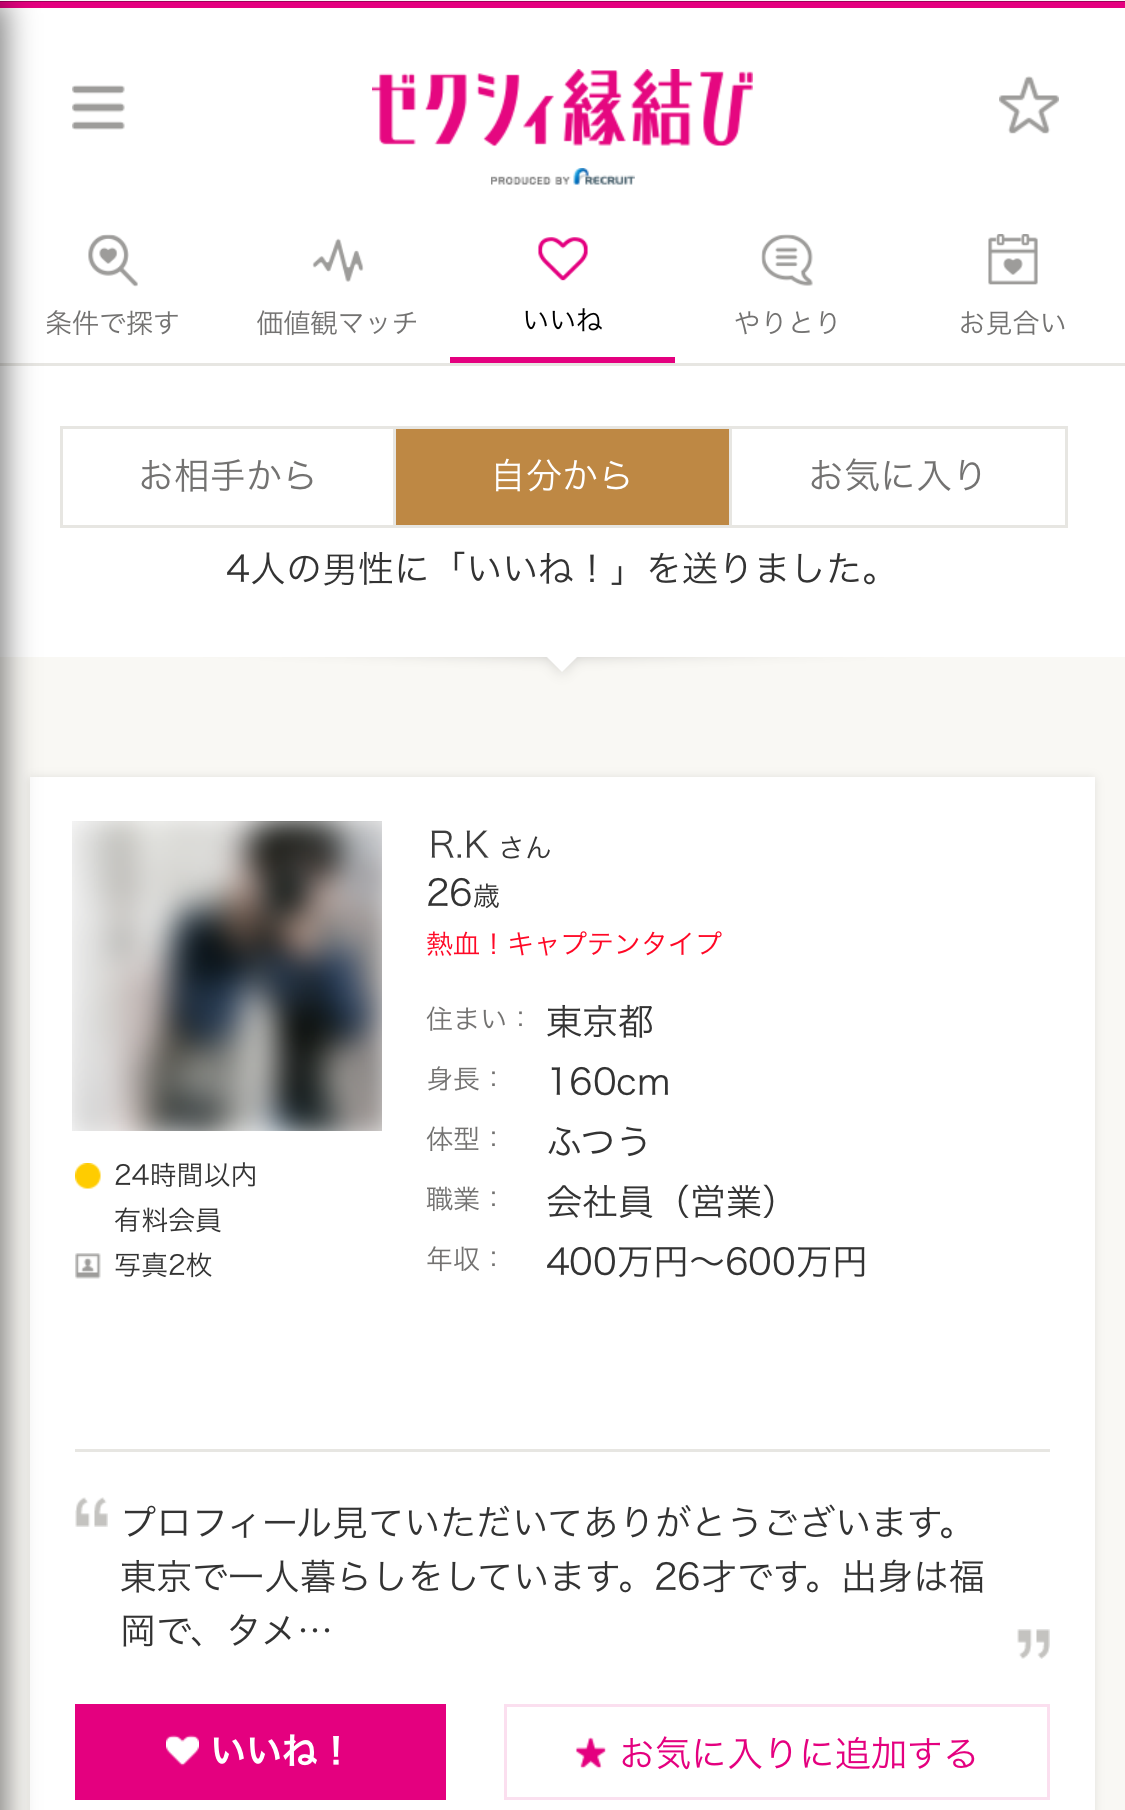Click the star icon in the header
Viewport: 1125px width, 1810px height.
[1028, 106]
